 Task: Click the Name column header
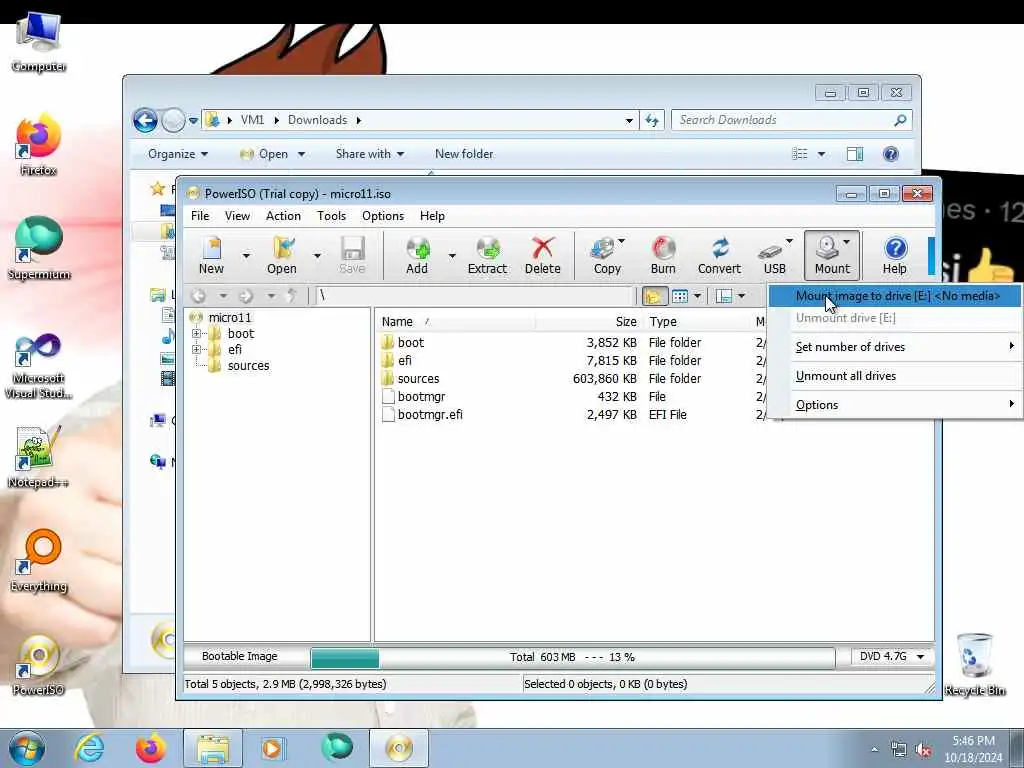click(x=456, y=322)
